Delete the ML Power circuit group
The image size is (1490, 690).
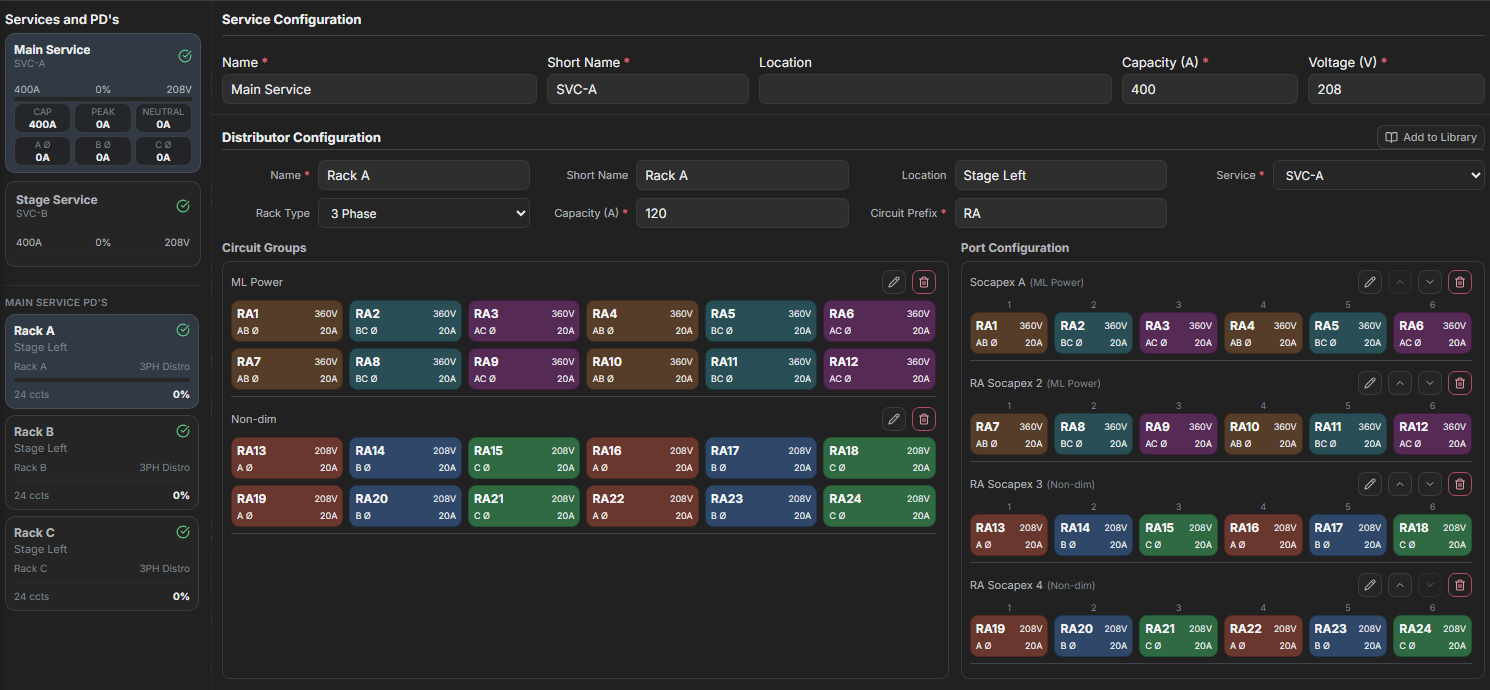click(924, 282)
